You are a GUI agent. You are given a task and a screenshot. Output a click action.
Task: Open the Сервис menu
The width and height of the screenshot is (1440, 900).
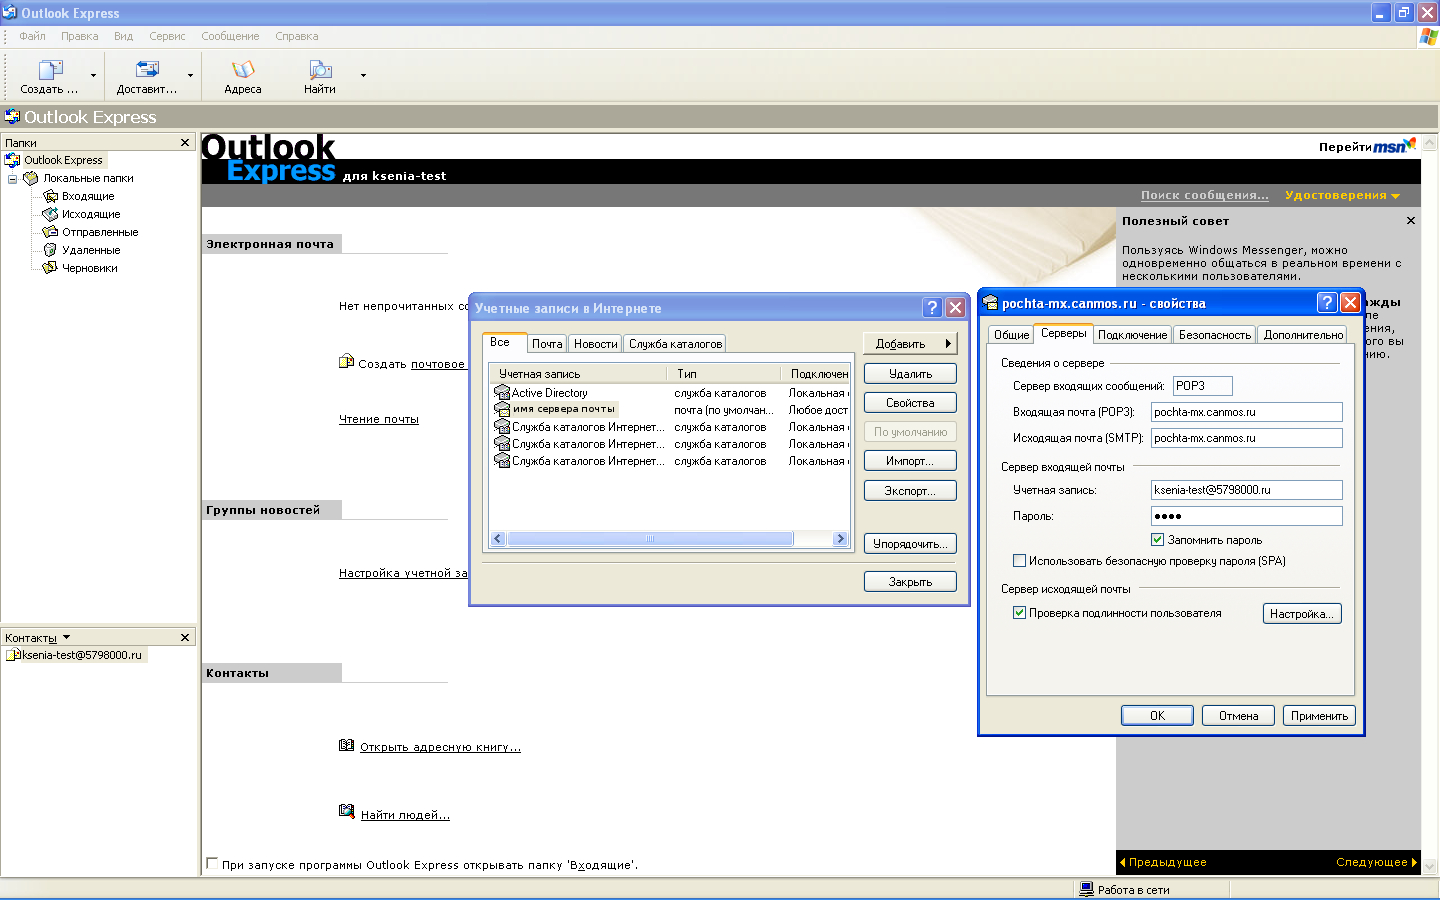click(167, 36)
